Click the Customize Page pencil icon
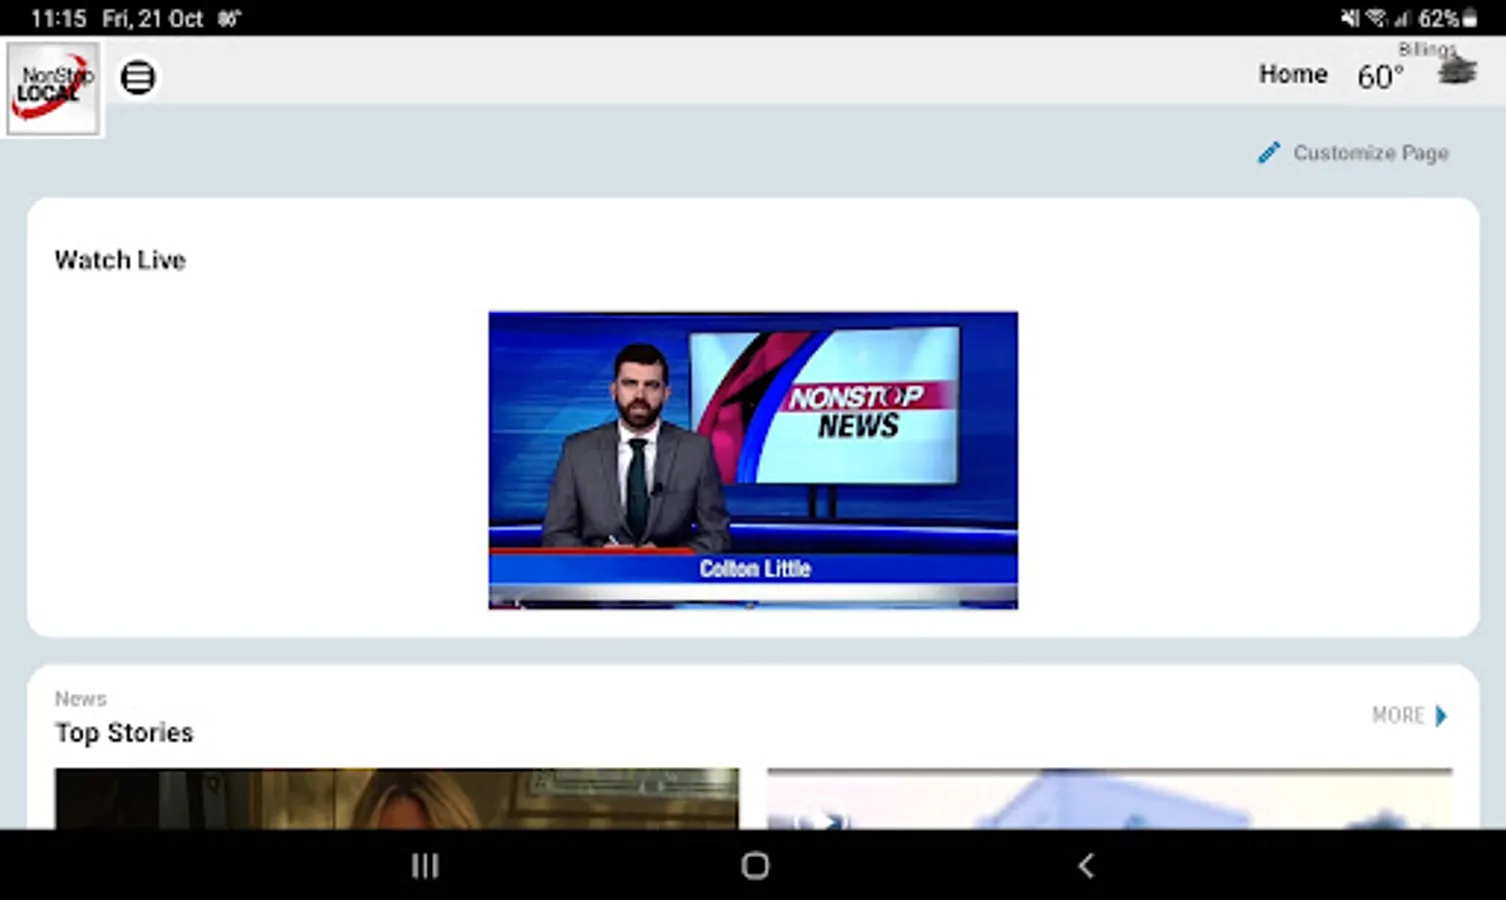1506x900 pixels. (x=1268, y=153)
